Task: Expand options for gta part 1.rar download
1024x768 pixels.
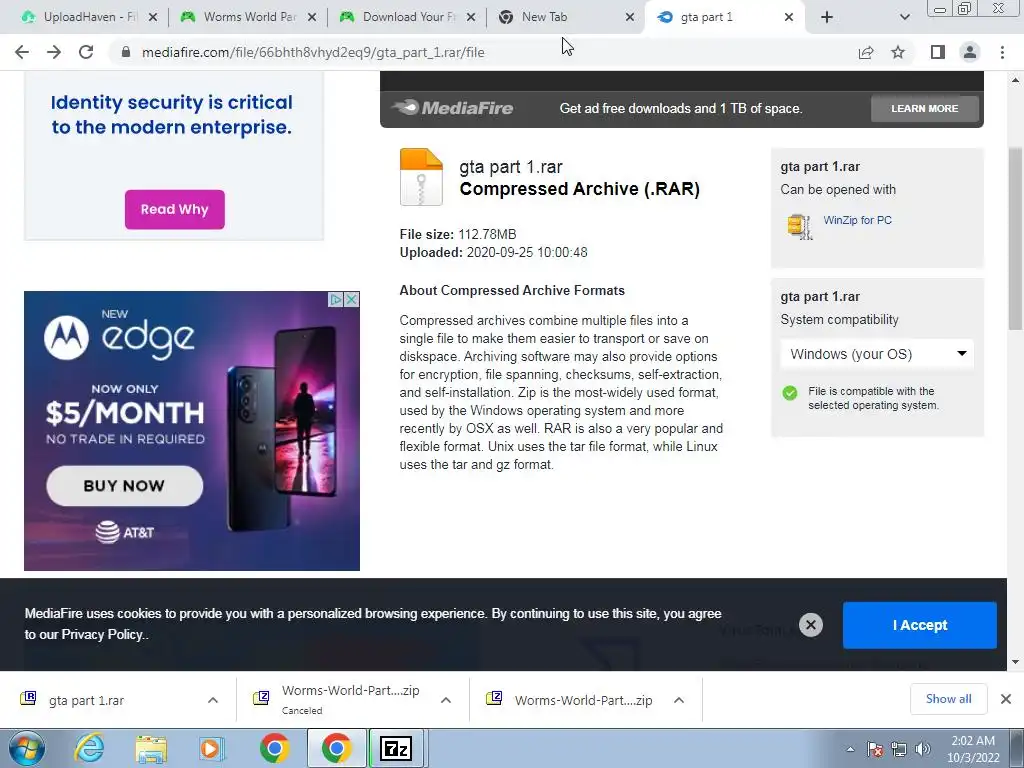Action: tap(213, 700)
